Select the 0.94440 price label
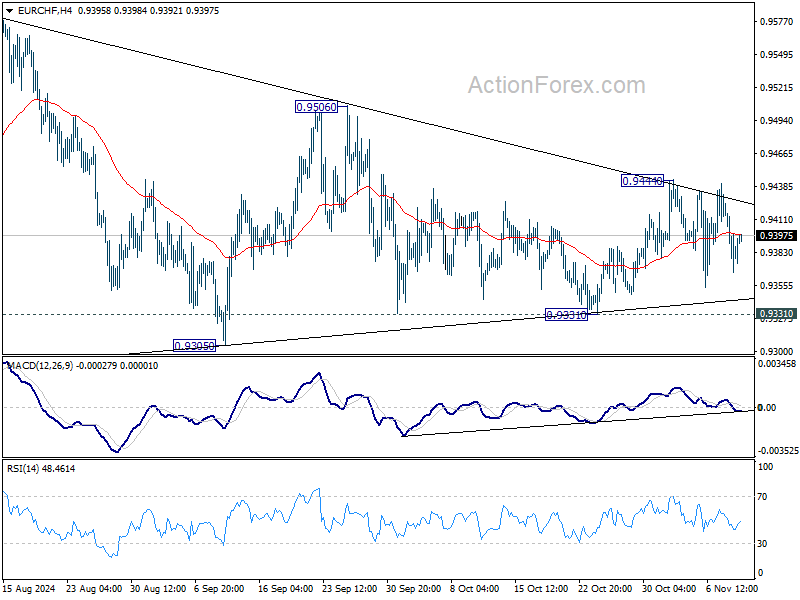 (x=642, y=180)
